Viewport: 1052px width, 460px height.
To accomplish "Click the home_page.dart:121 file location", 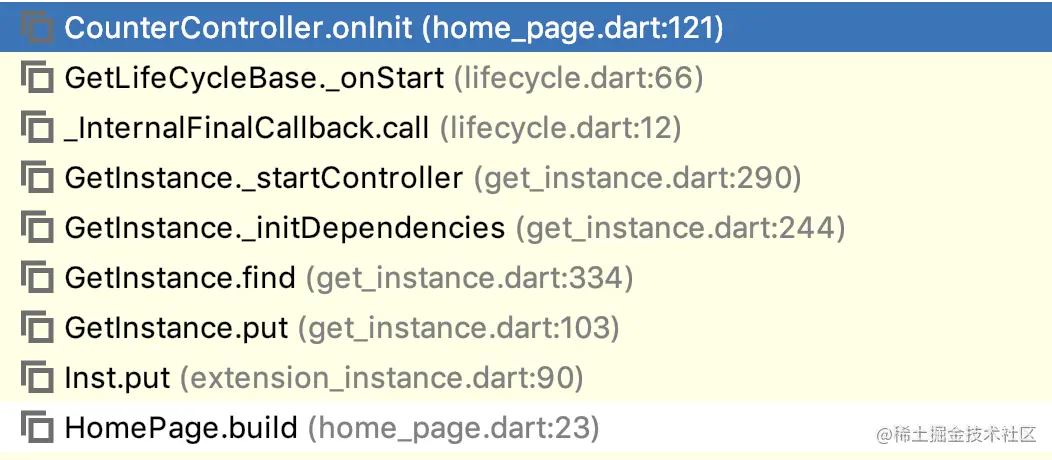I will pyautogui.click(x=572, y=28).
